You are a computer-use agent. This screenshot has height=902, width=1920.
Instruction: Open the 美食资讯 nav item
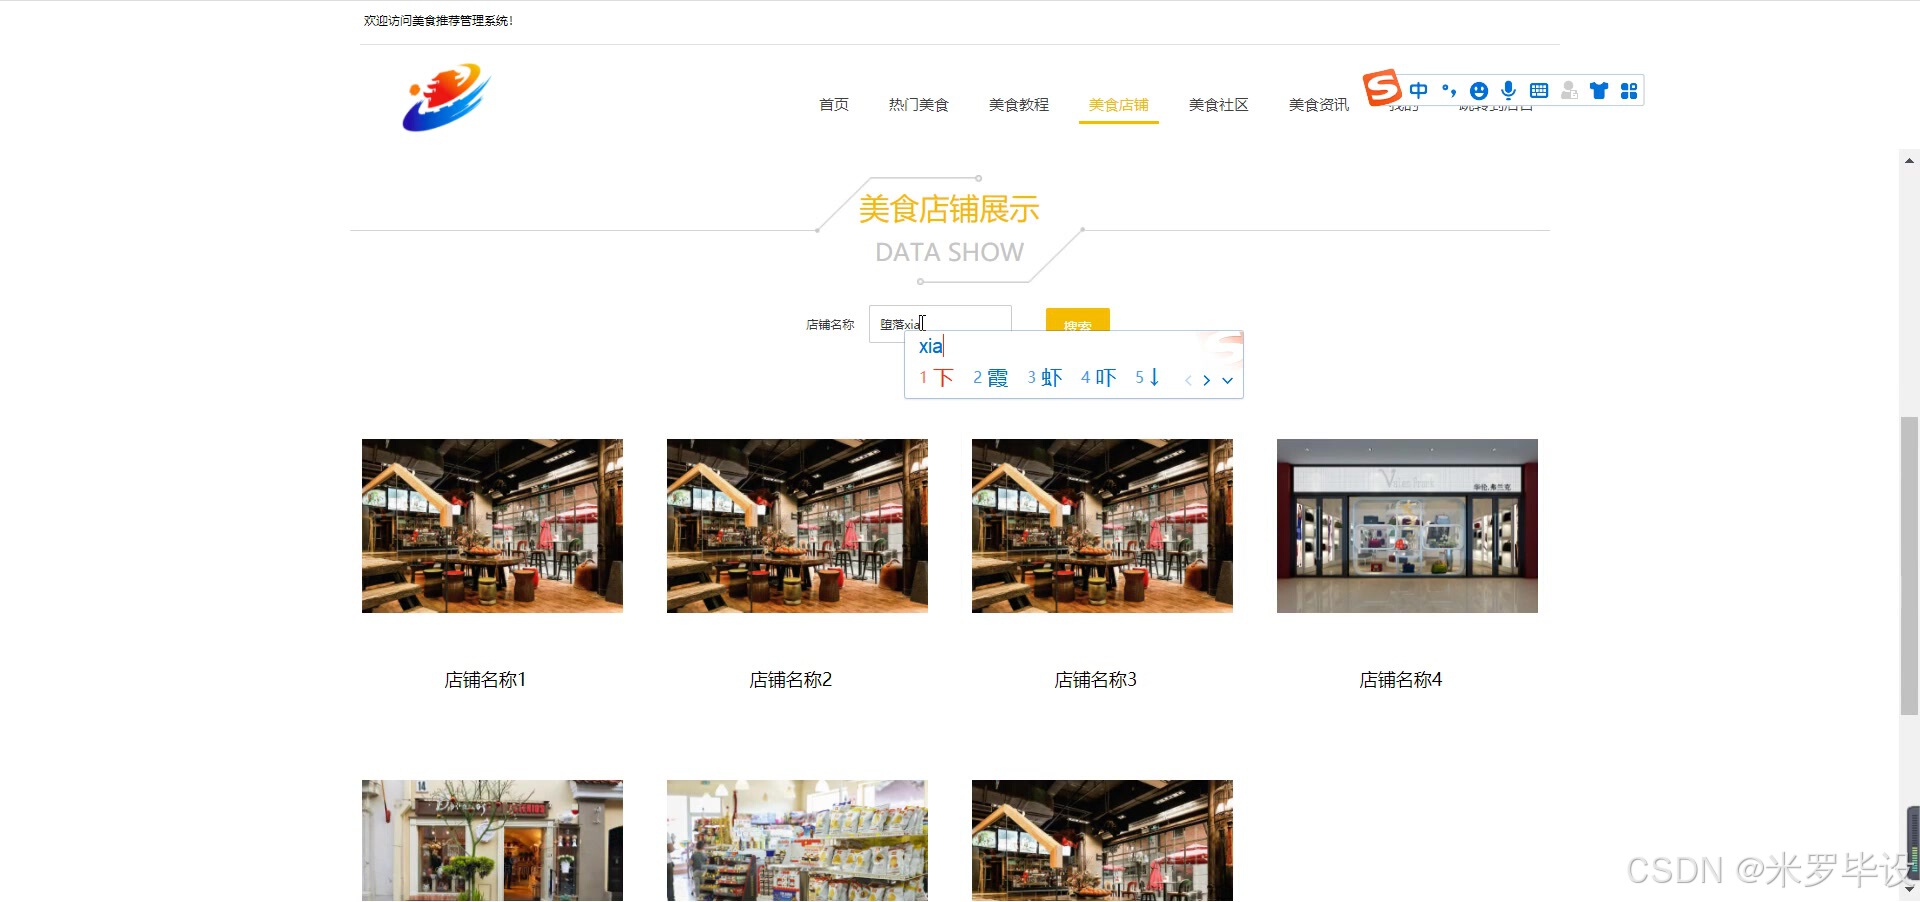pos(1319,104)
